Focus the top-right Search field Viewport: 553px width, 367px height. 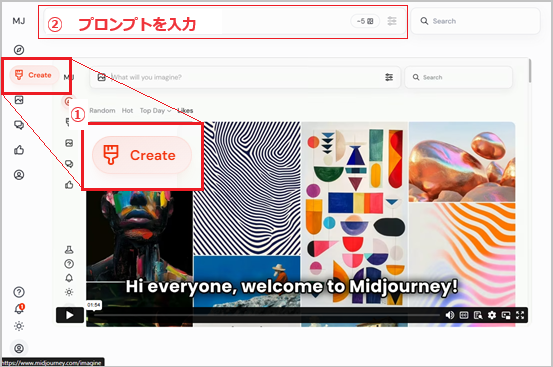pyautogui.click(x=475, y=21)
